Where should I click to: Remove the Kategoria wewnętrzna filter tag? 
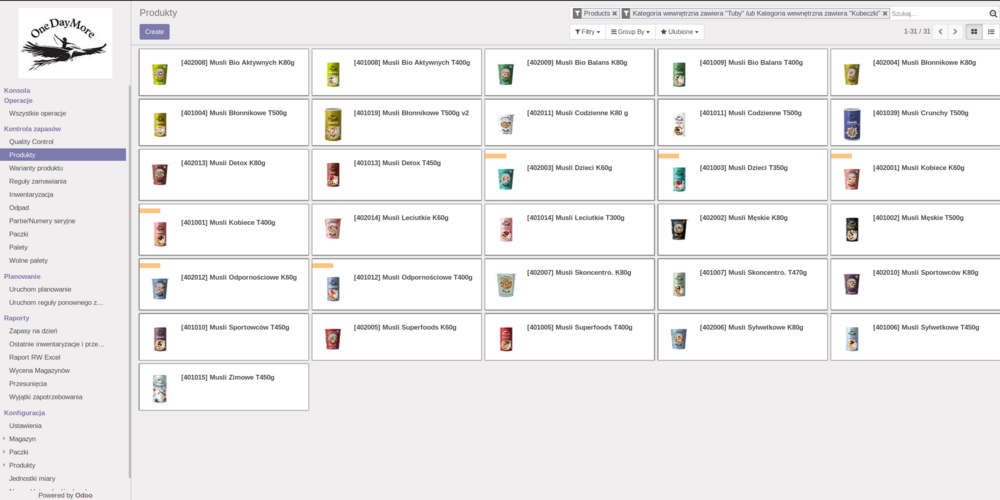tap(885, 14)
